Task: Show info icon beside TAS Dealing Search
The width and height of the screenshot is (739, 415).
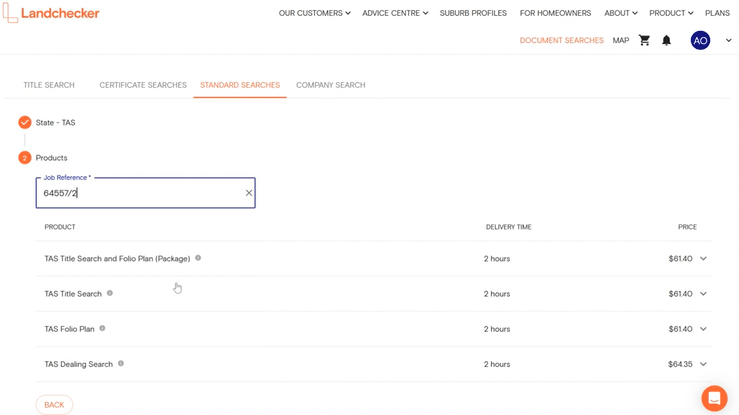Action: click(x=121, y=363)
